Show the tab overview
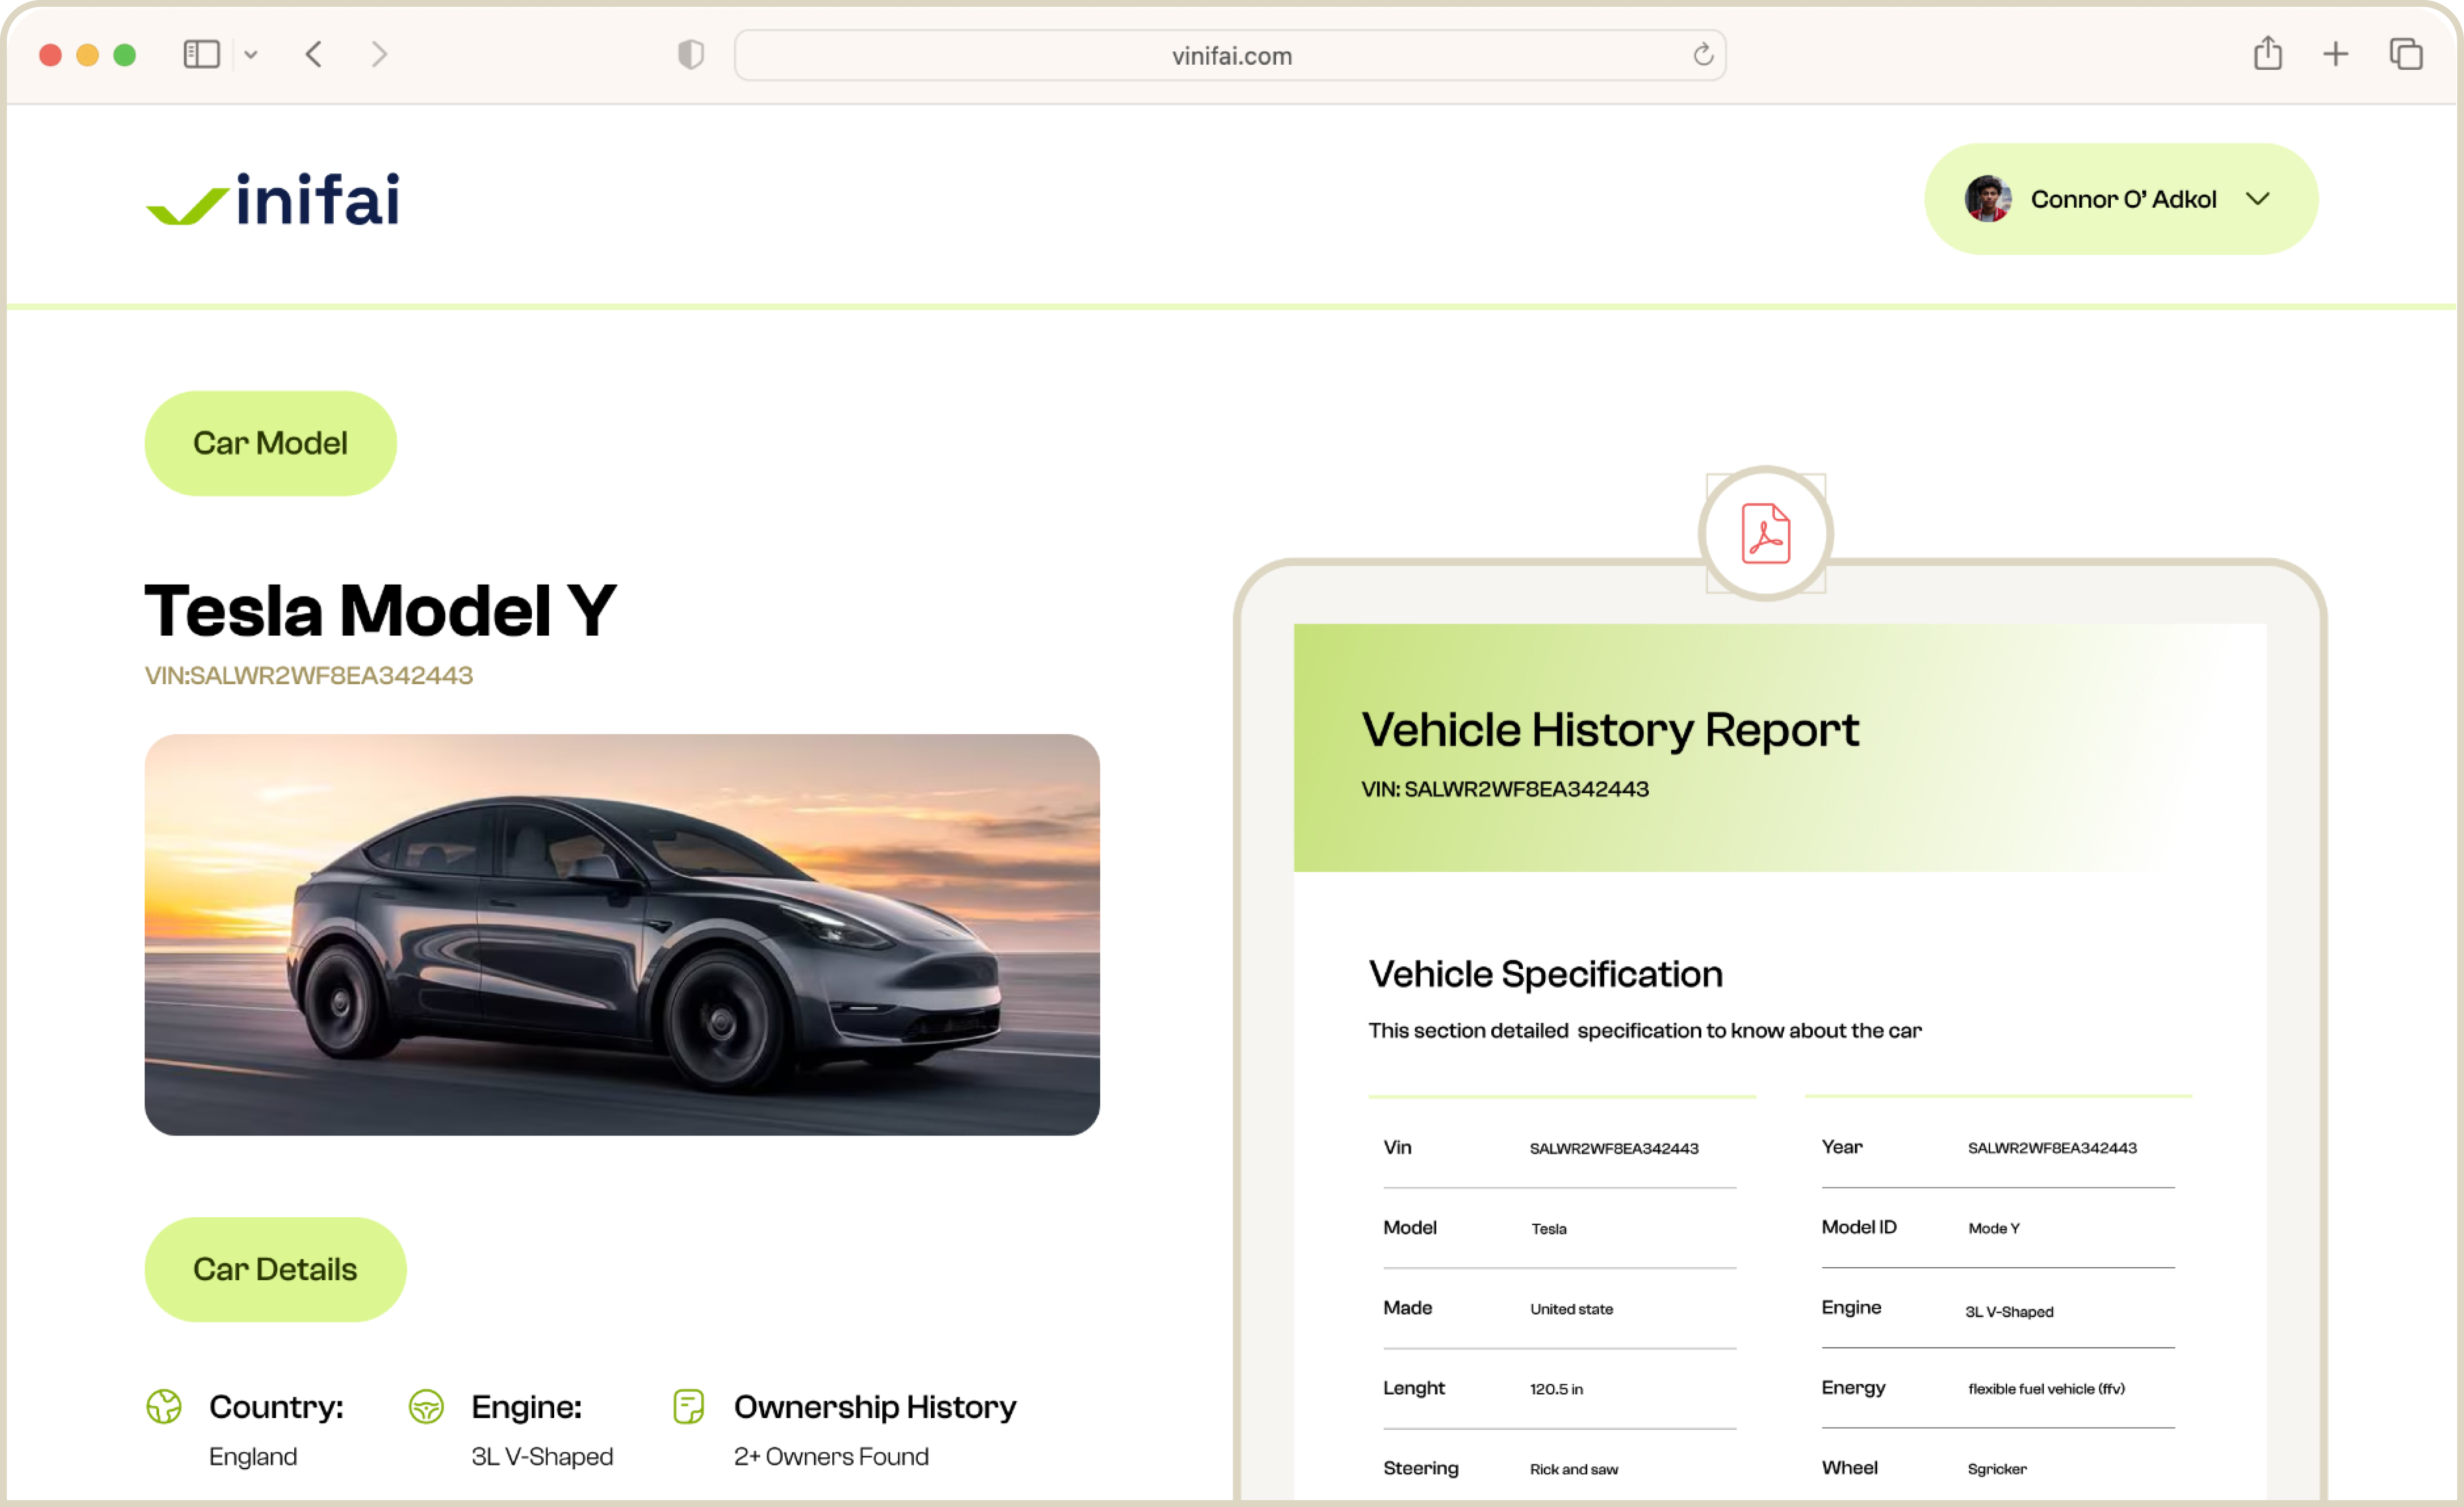 [x=2405, y=54]
